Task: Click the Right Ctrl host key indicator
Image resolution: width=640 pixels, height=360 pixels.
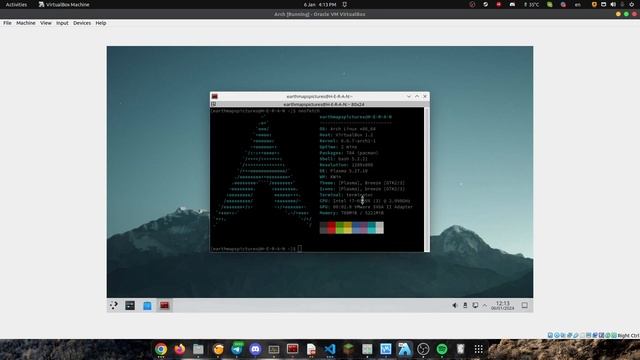Action: point(628,336)
